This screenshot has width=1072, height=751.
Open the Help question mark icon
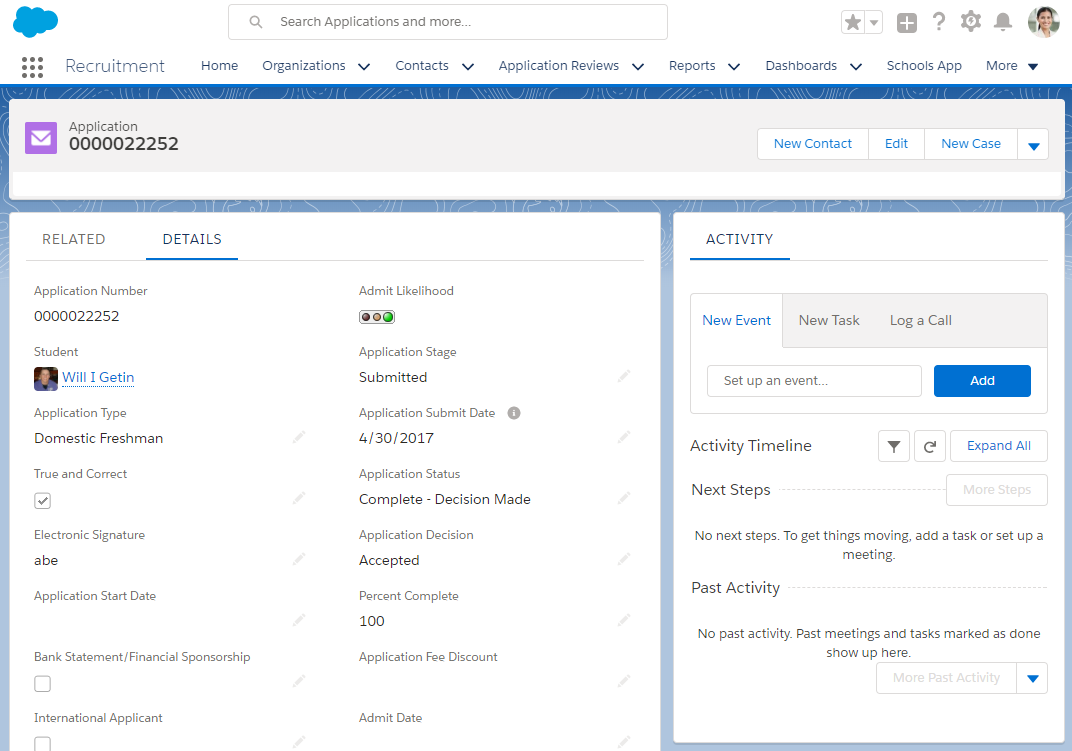coord(938,22)
